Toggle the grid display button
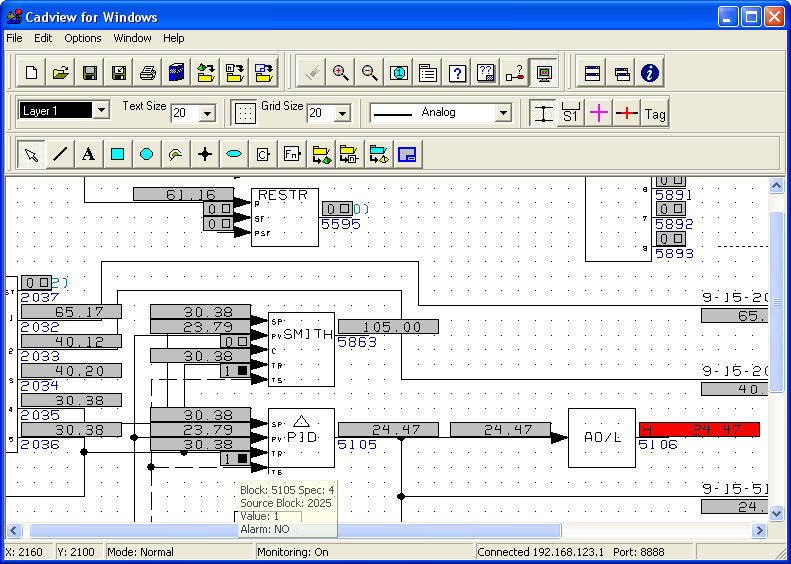This screenshot has width=791, height=564. click(x=245, y=112)
